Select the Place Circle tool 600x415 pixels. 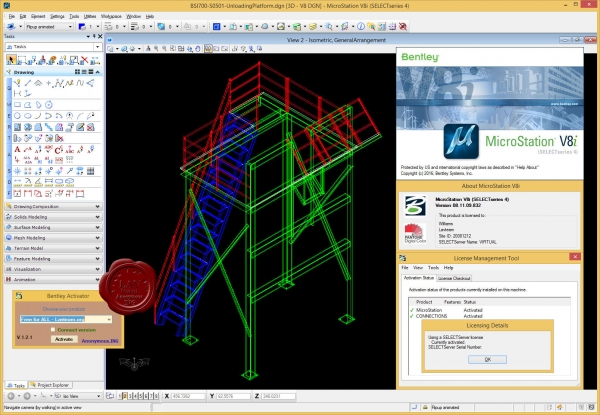pos(17,116)
